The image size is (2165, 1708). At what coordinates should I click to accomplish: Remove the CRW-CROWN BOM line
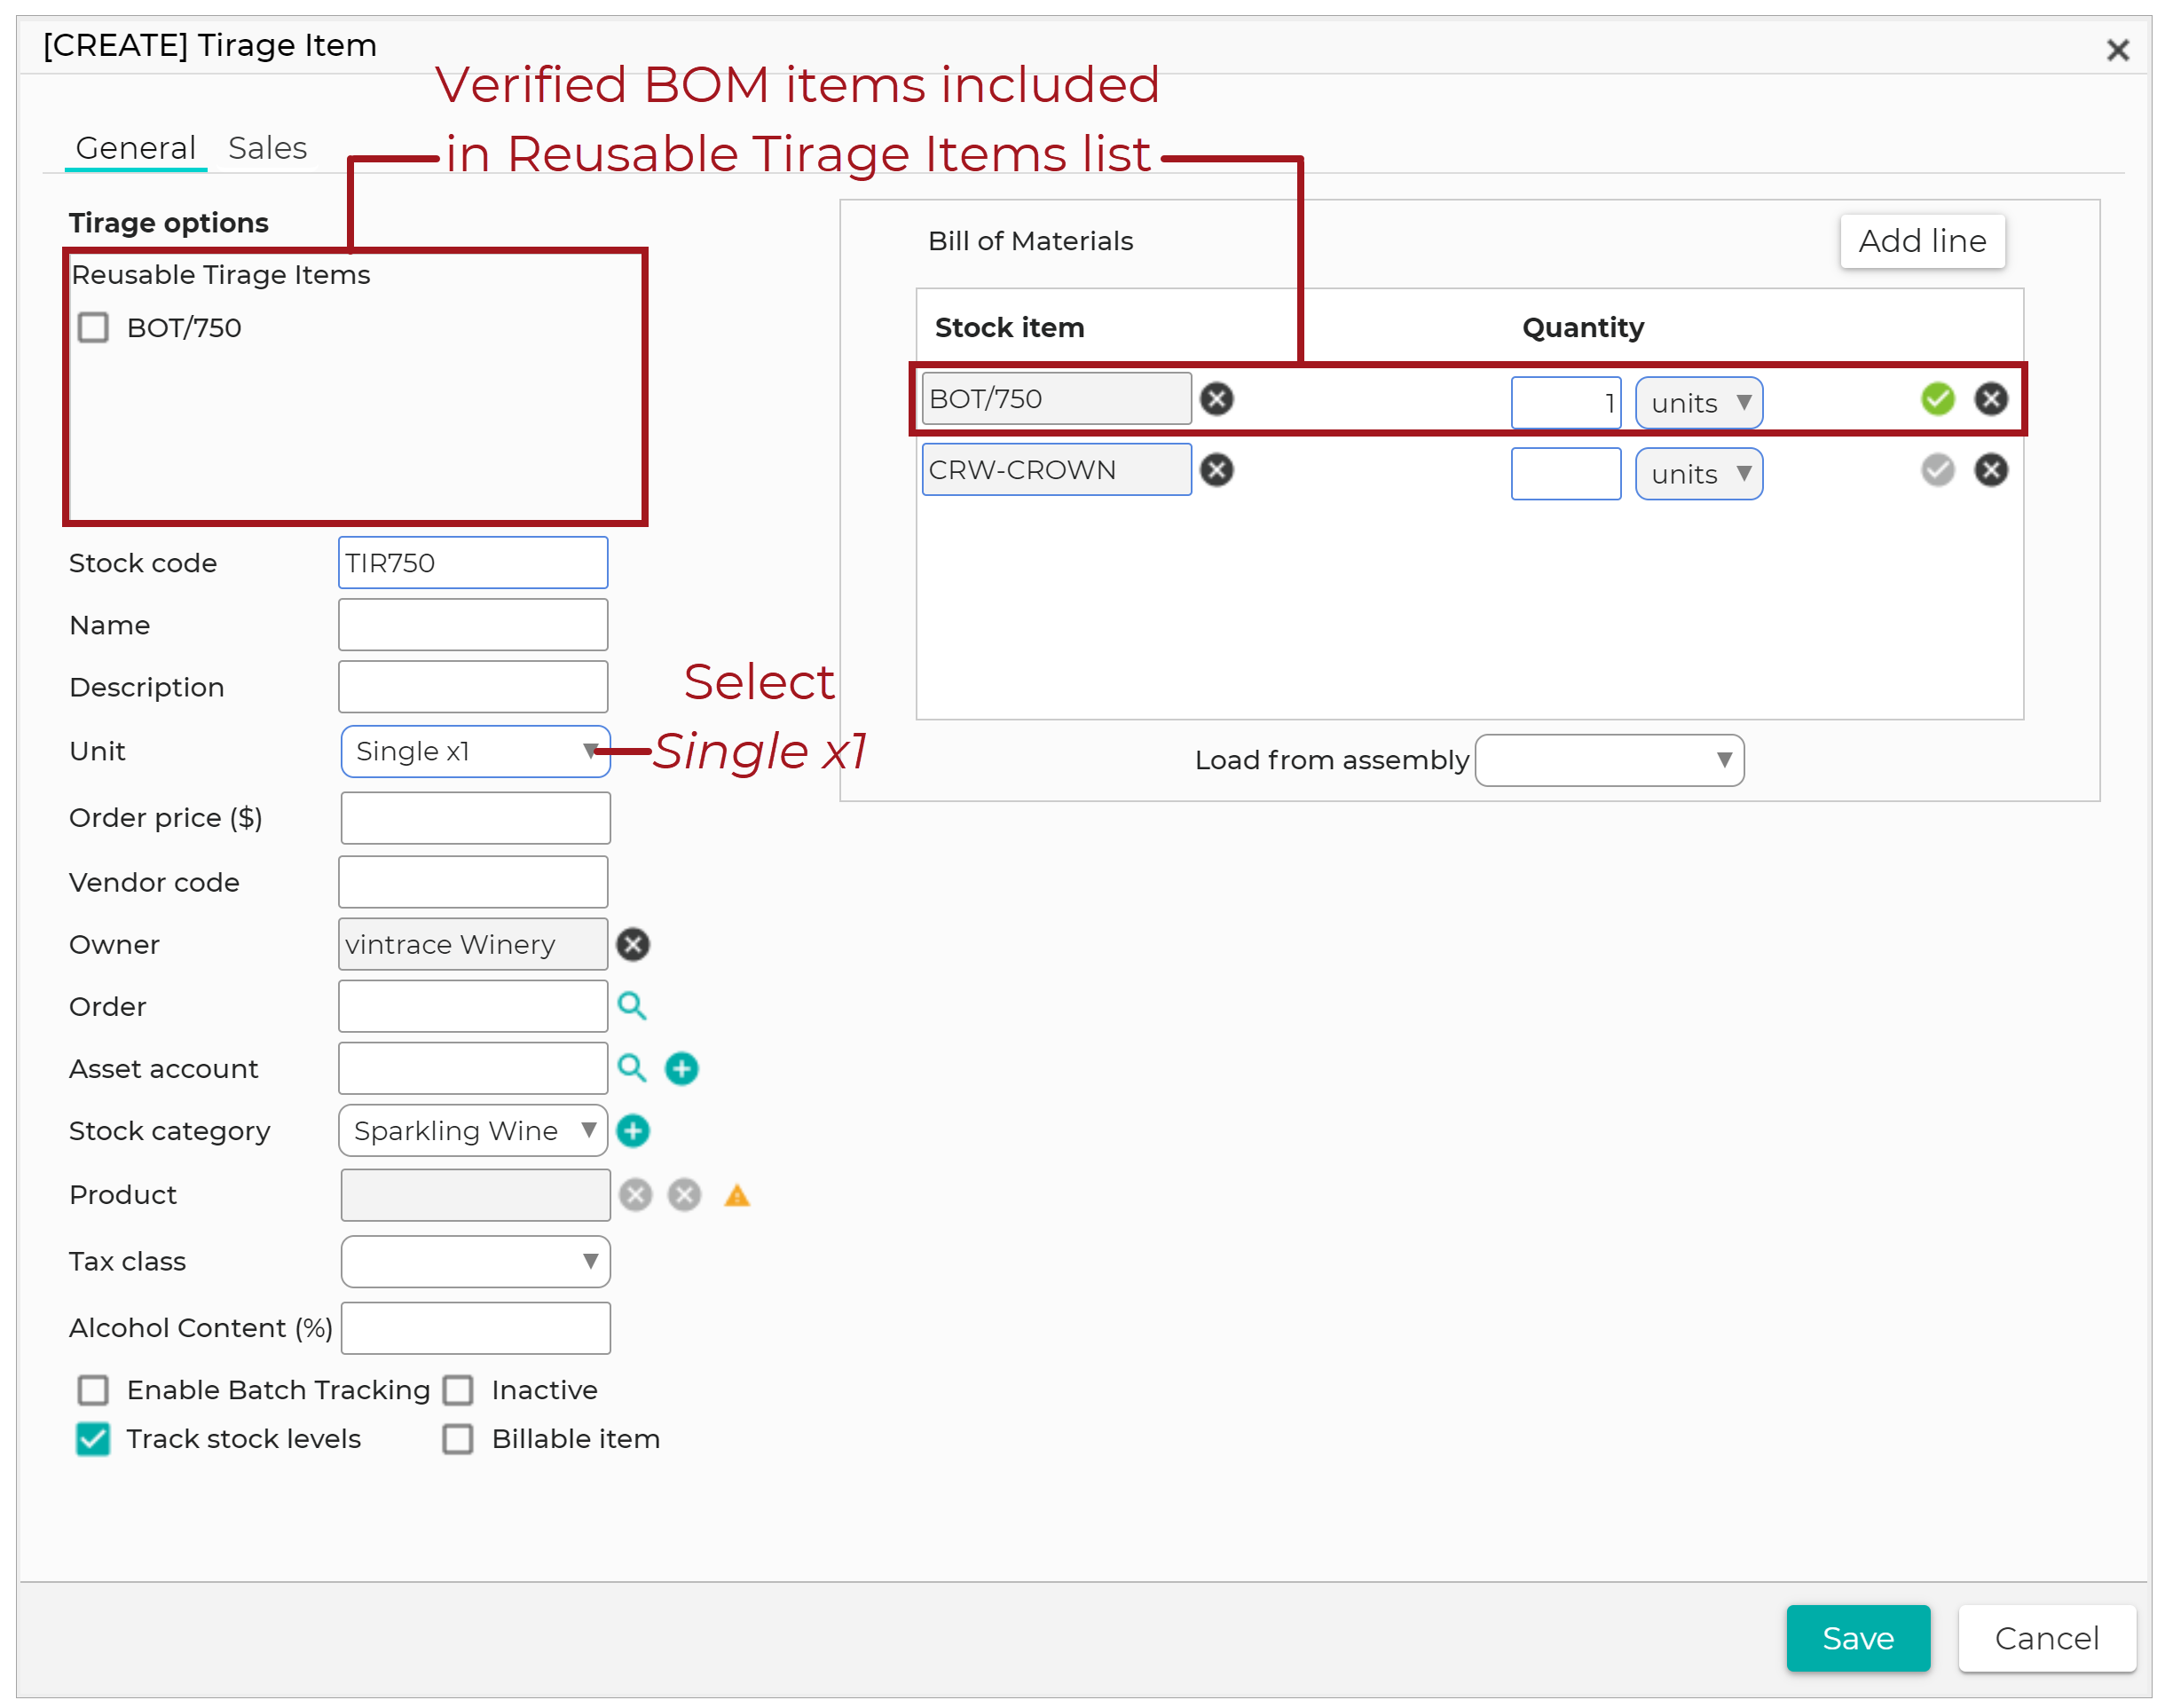pos(1990,470)
